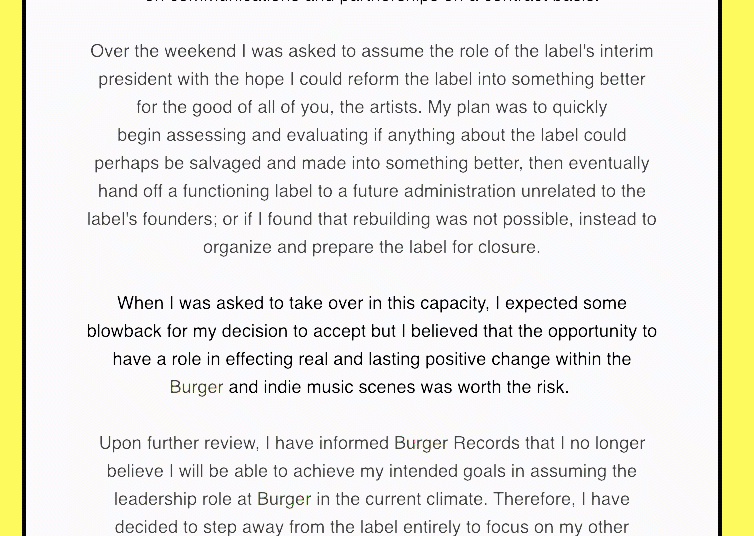Viewport: 754px width, 536px height.
Task: Click the cut-off line of text at the top
Action: [371, 3]
